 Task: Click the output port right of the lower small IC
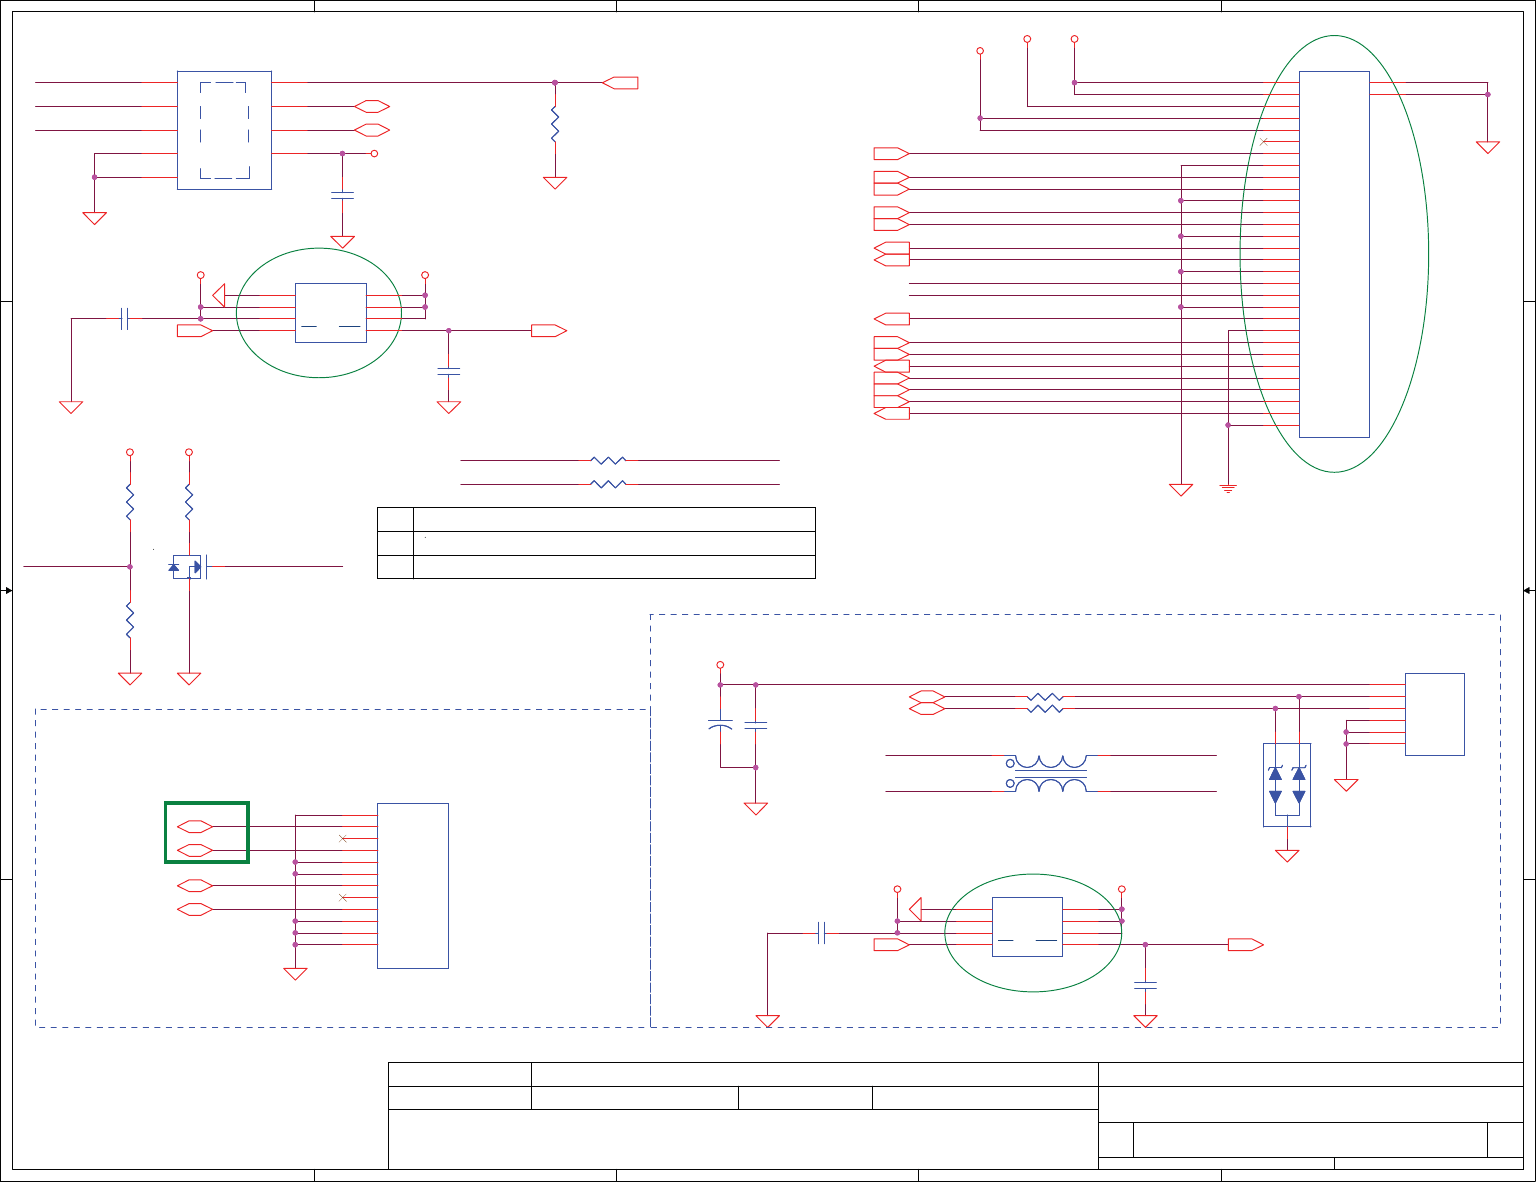(x=1246, y=945)
